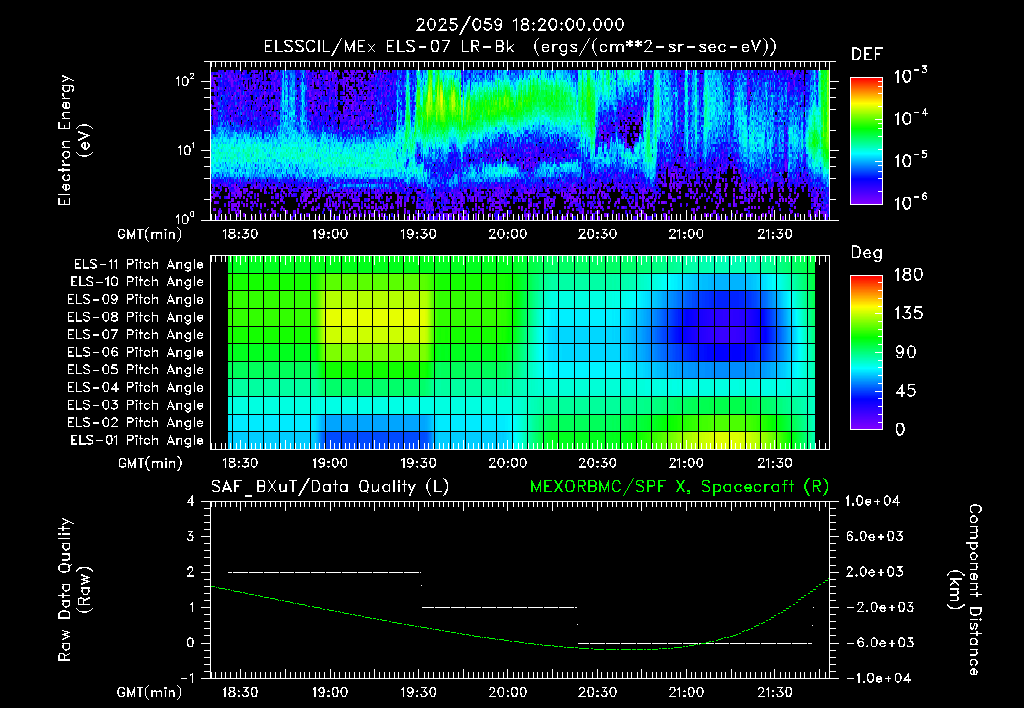This screenshot has height=708, width=1024.
Task: Click the 4 tick on Data Quality axis
Action: coord(191,501)
